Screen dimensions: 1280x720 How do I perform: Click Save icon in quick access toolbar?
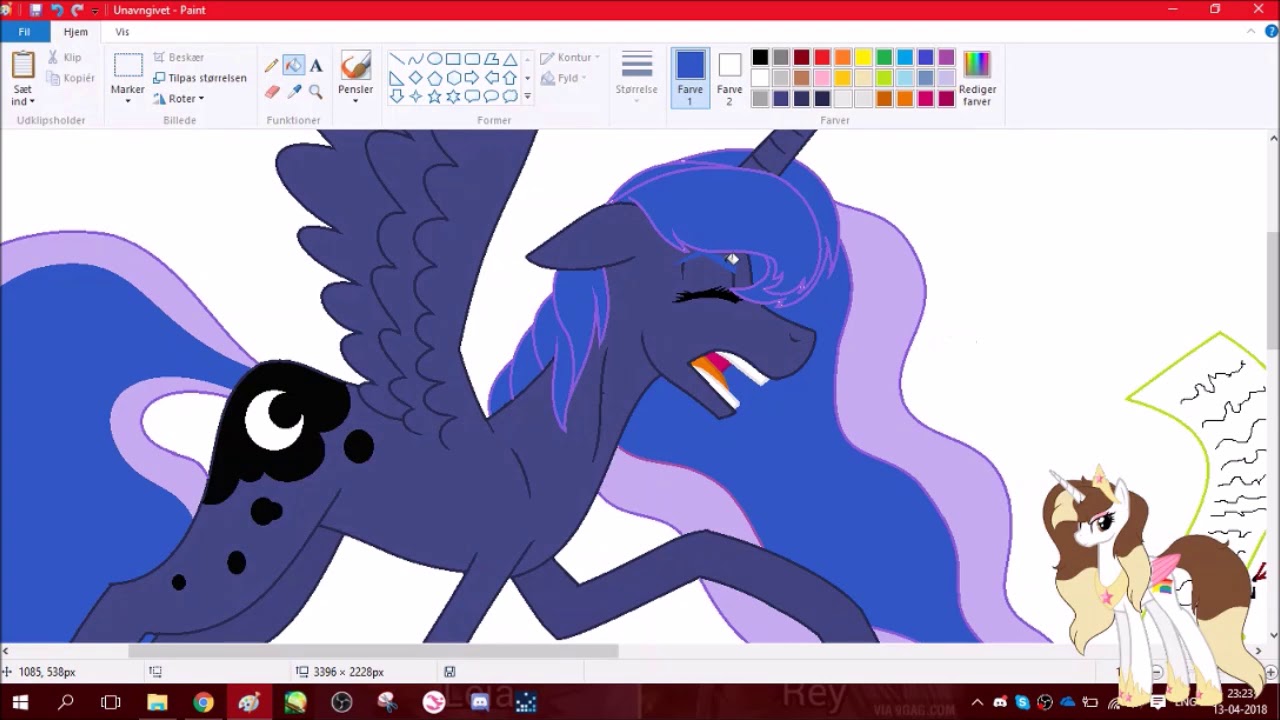(35, 10)
